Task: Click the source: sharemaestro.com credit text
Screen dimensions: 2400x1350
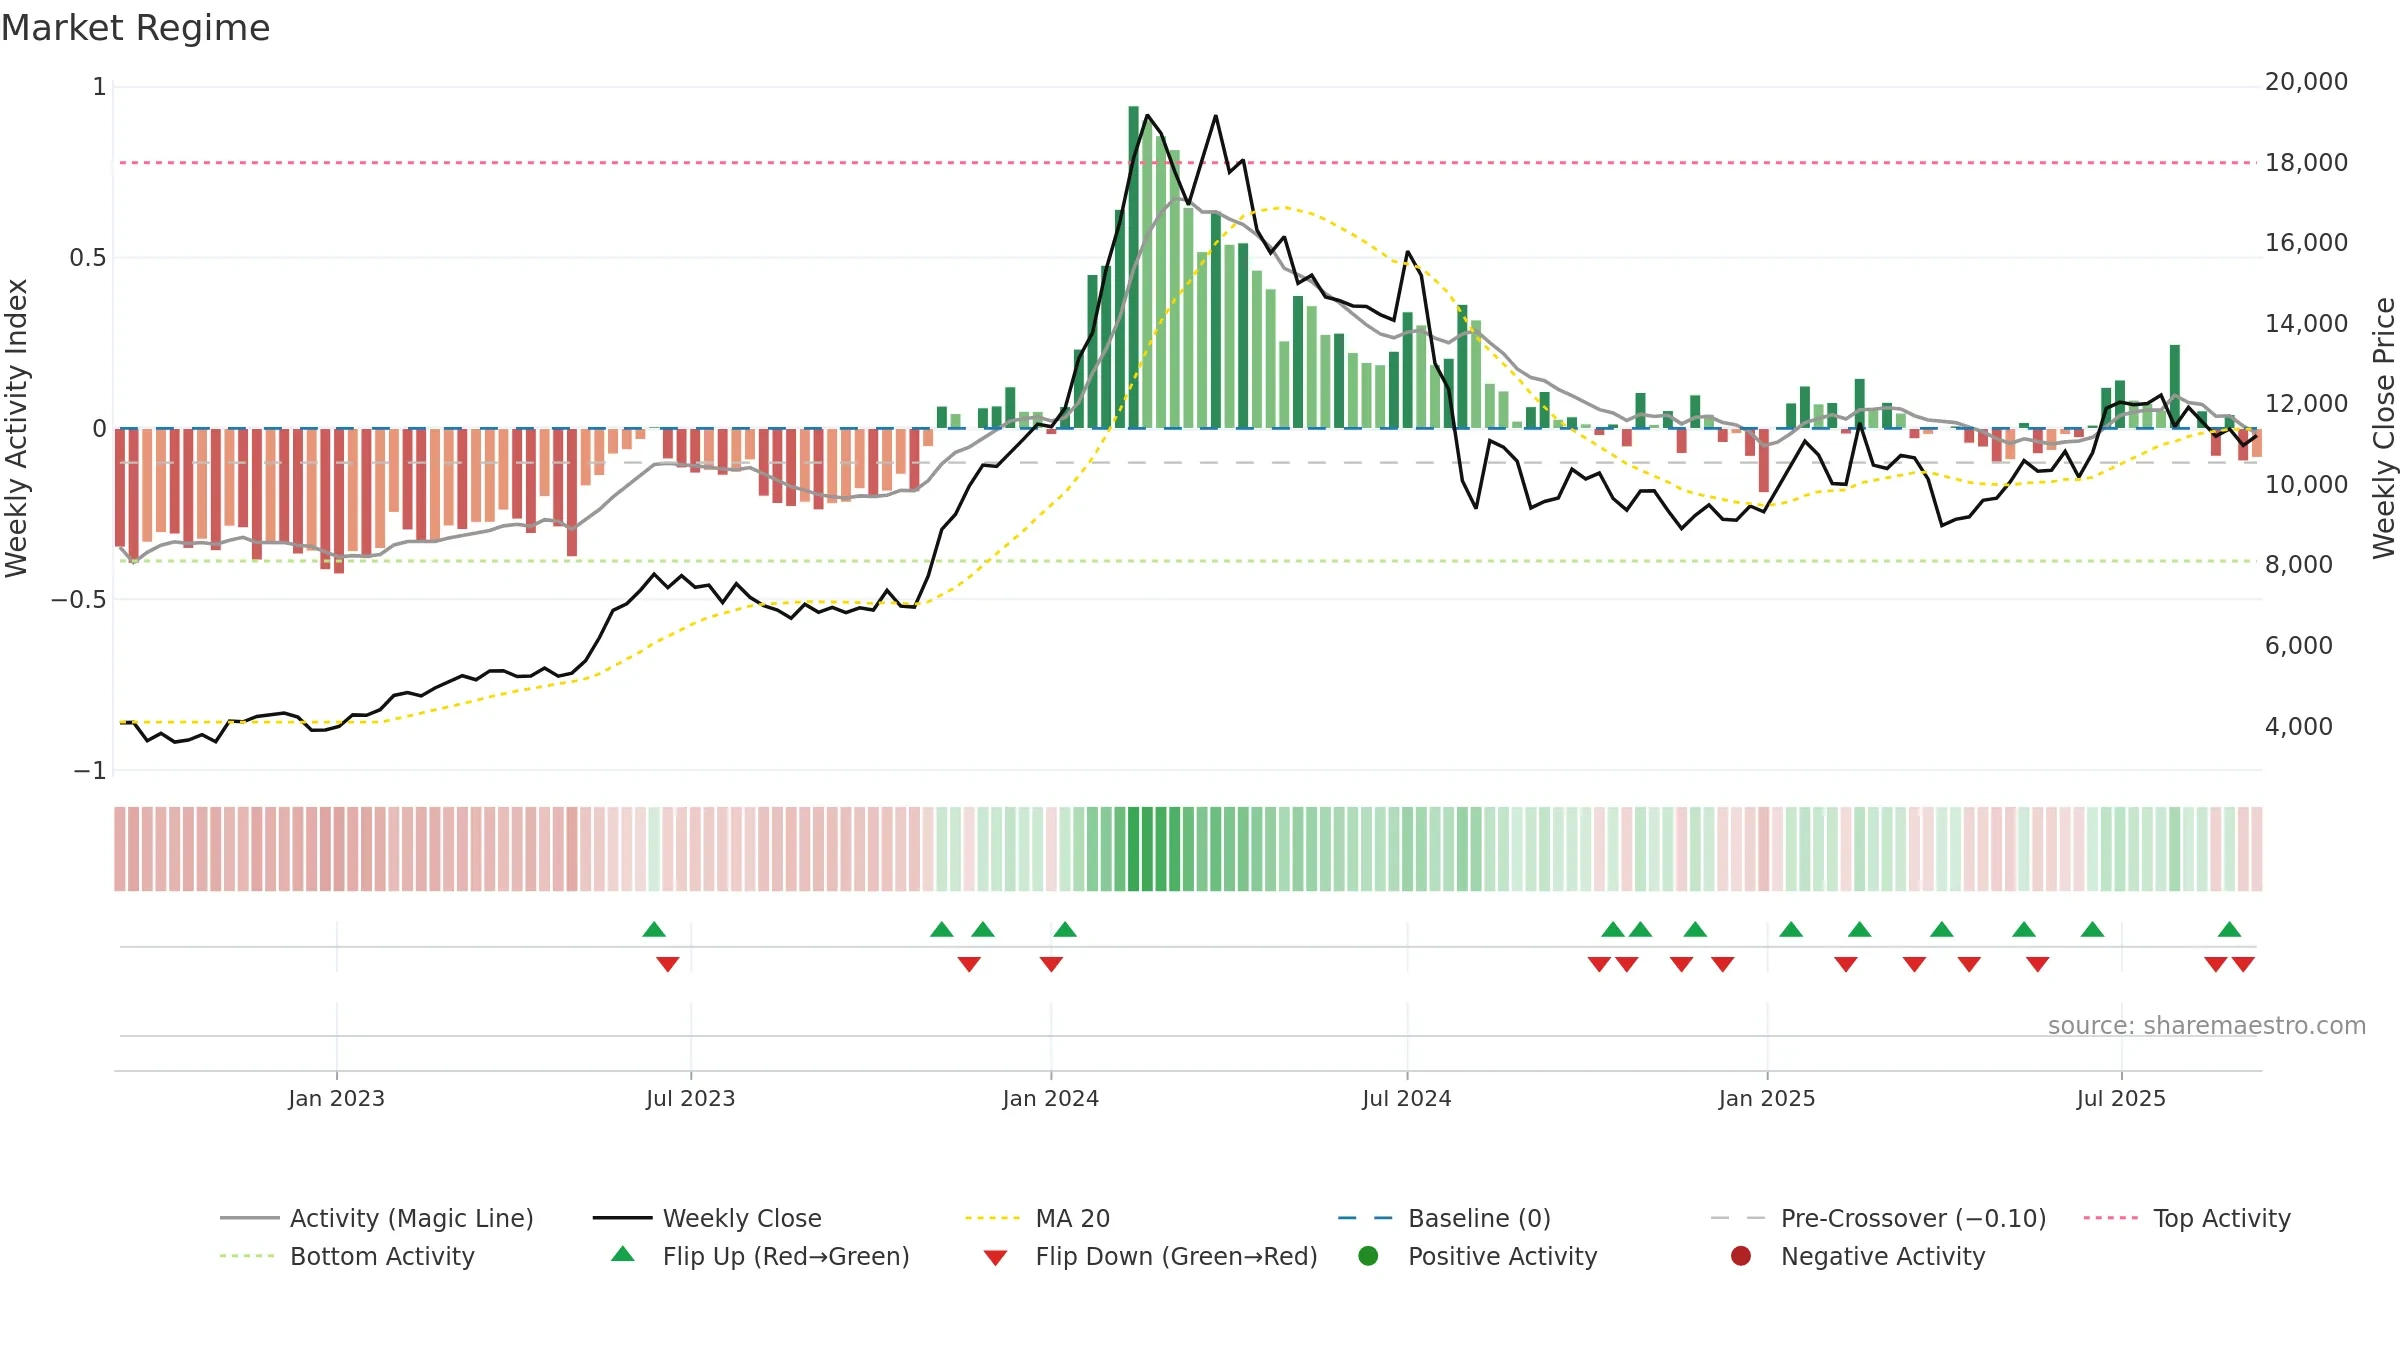Action: pos(2207,1026)
